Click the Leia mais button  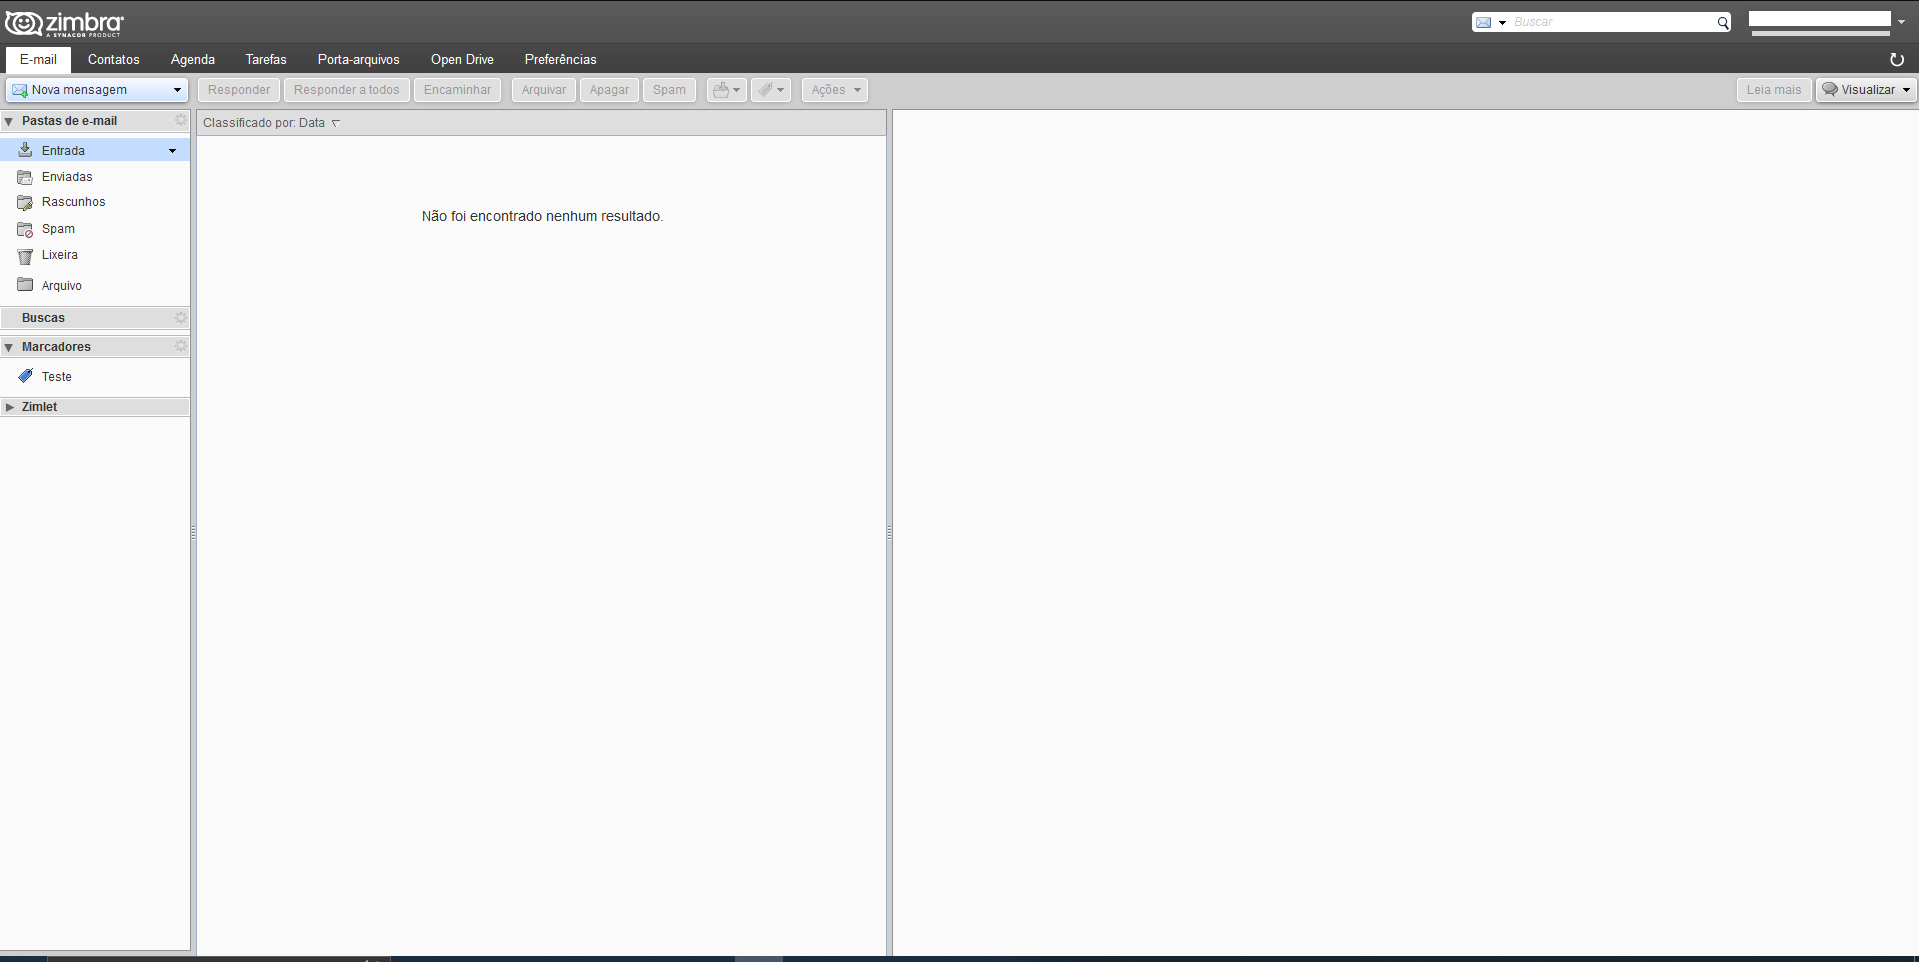pos(1773,90)
